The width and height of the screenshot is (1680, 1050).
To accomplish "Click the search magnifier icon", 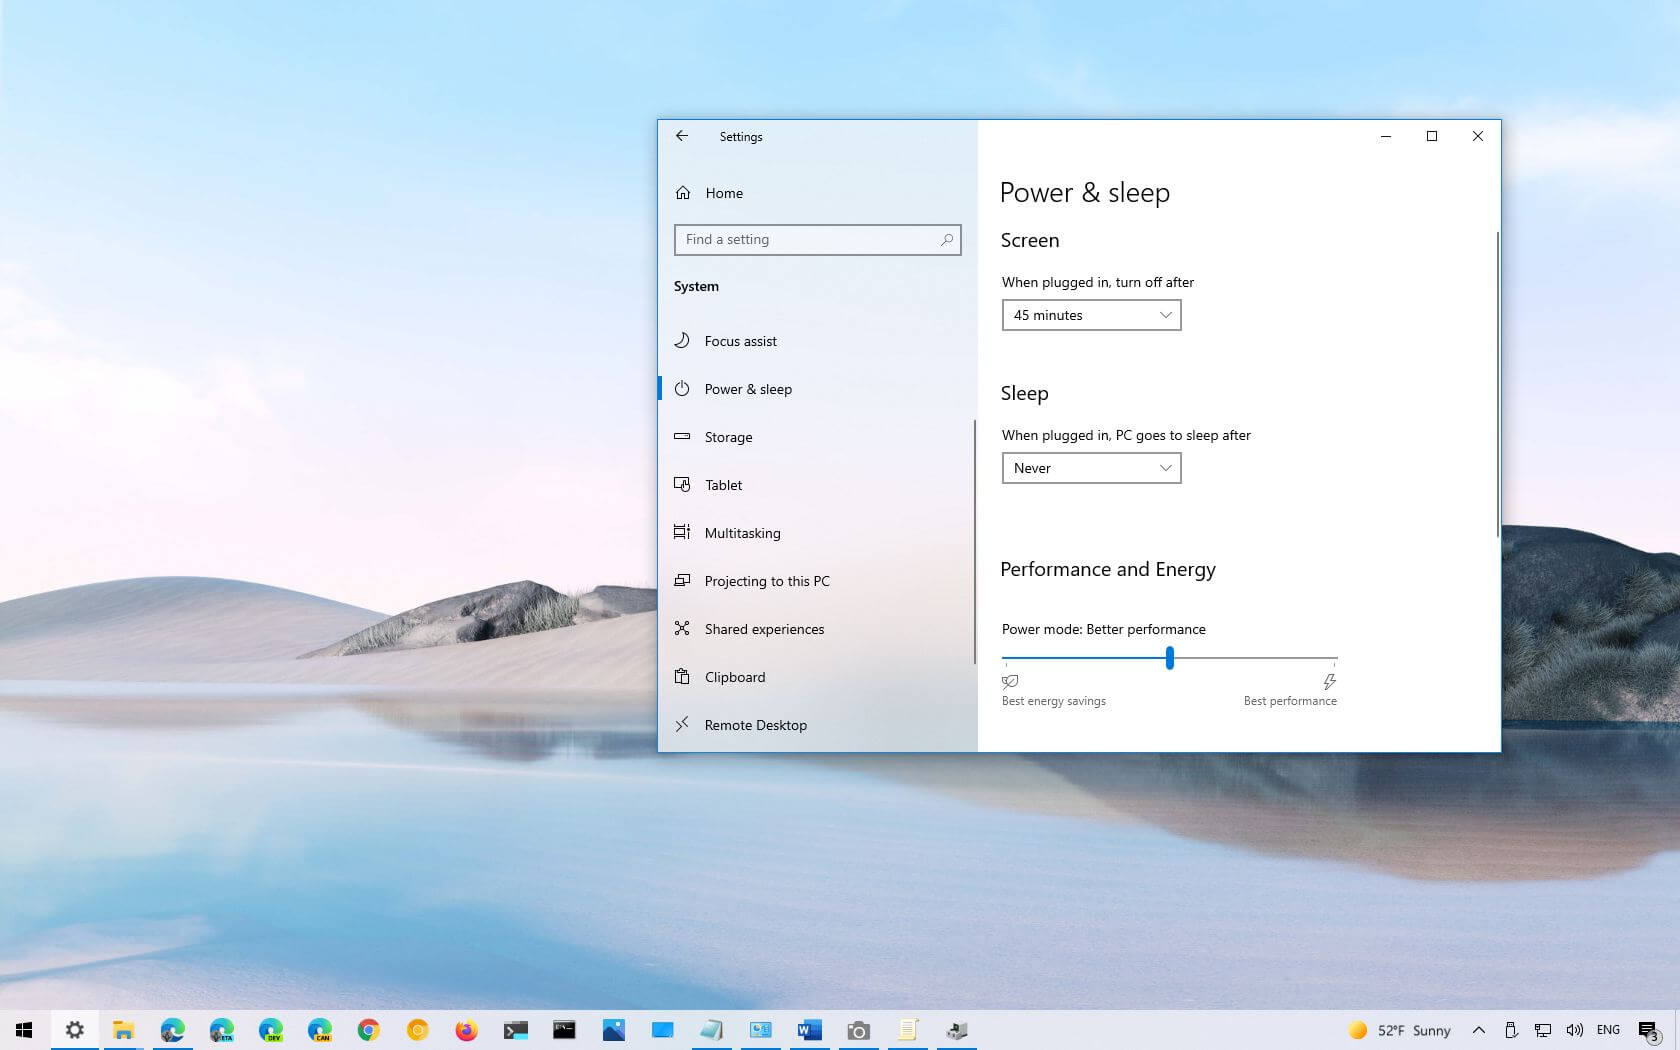I will [946, 240].
